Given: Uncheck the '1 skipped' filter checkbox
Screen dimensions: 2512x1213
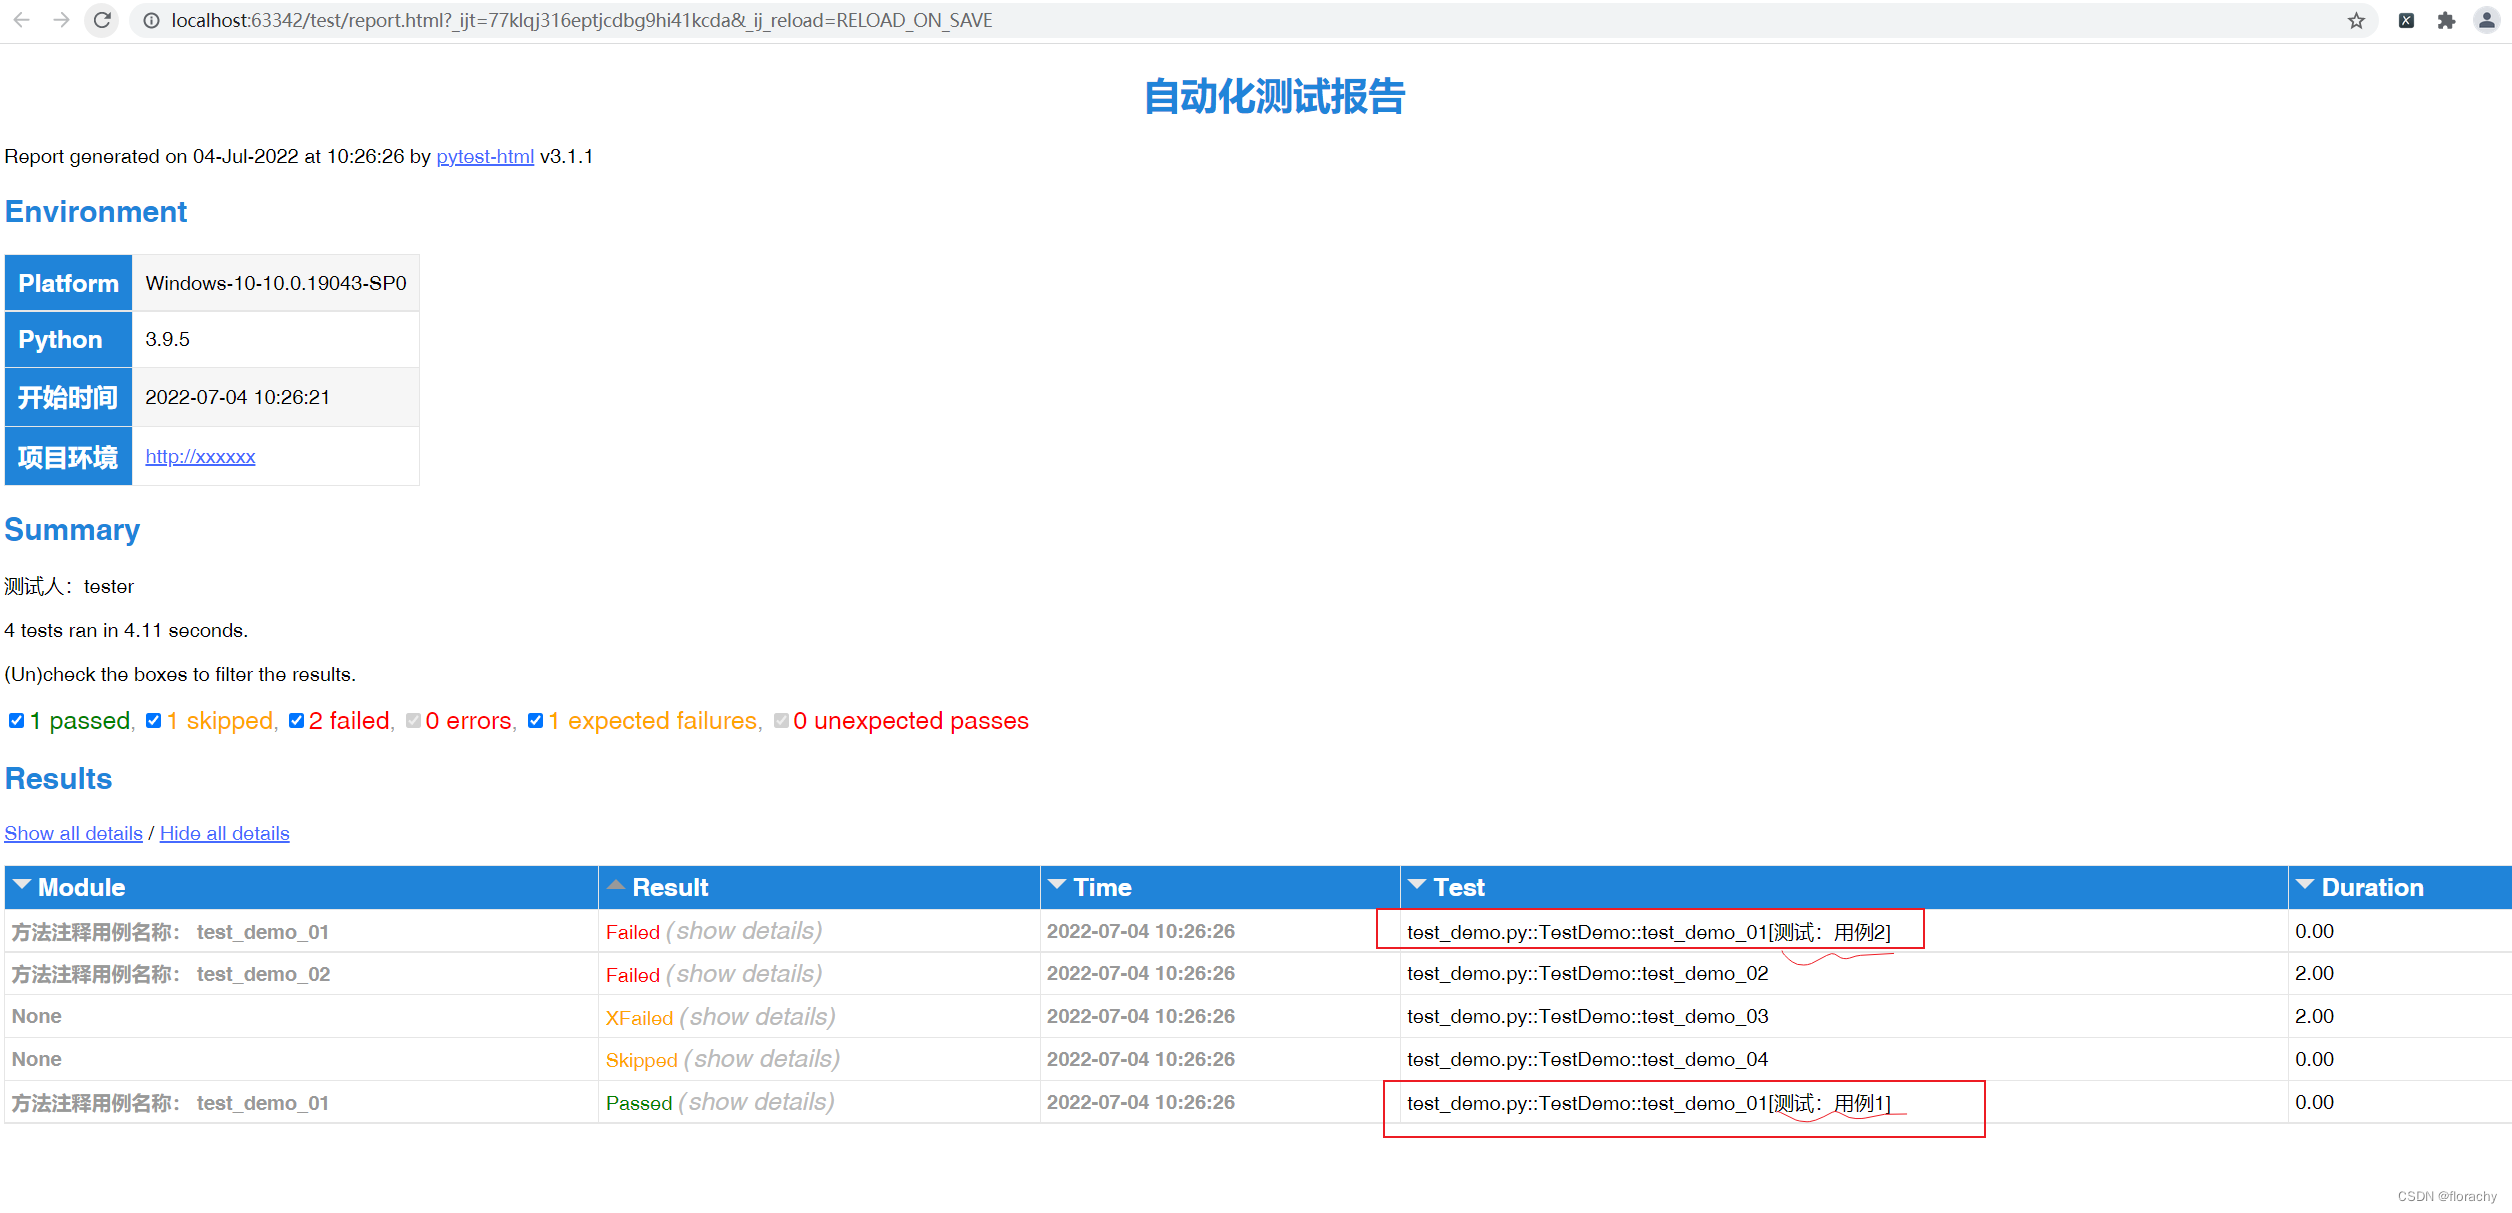Looking at the screenshot, I should [x=153, y=720].
